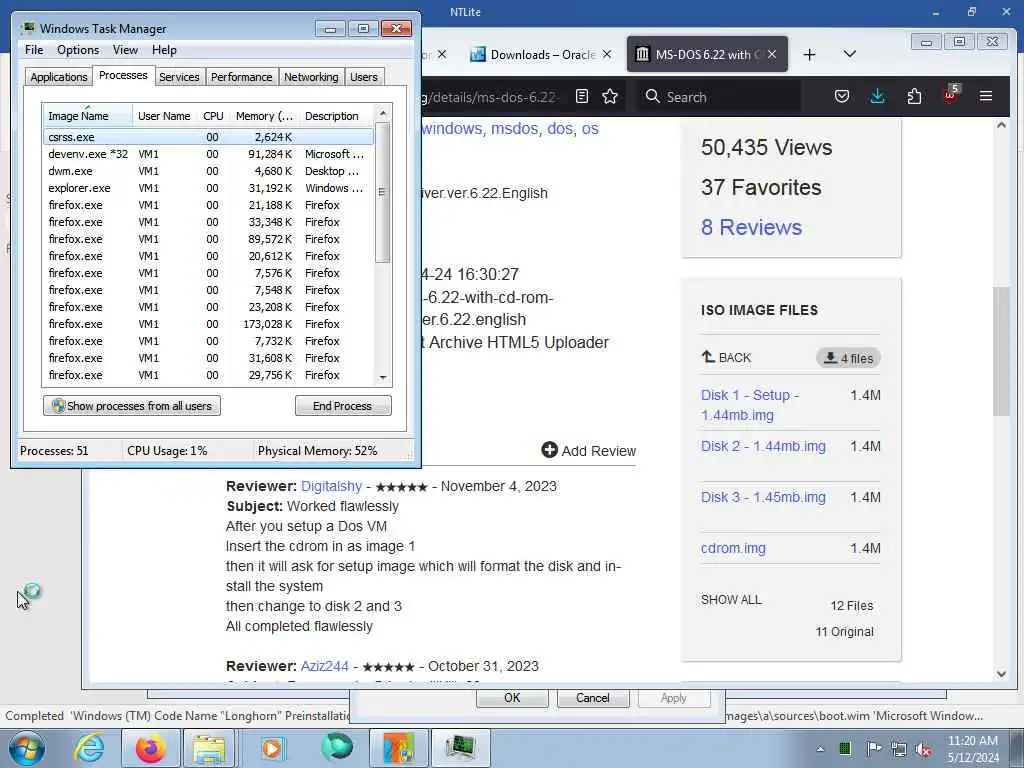This screenshot has width=1024, height=768.
Task: Bookmark page with star icon
Action: click(x=610, y=97)
